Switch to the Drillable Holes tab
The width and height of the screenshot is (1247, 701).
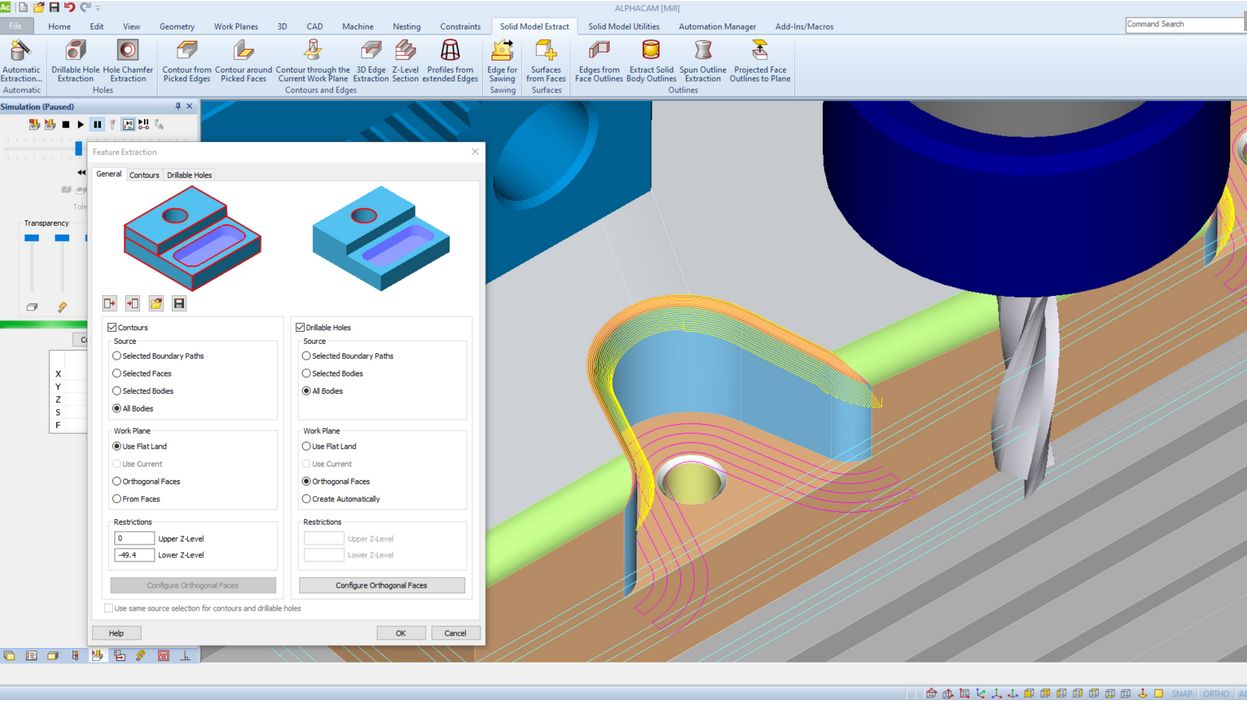point(189,175)
